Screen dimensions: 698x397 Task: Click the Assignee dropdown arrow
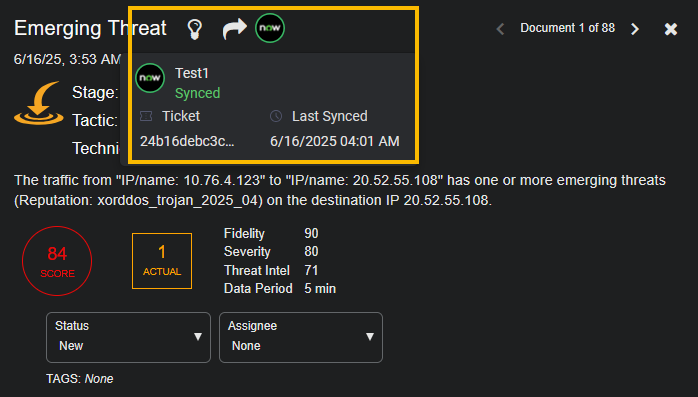(370, 337)
